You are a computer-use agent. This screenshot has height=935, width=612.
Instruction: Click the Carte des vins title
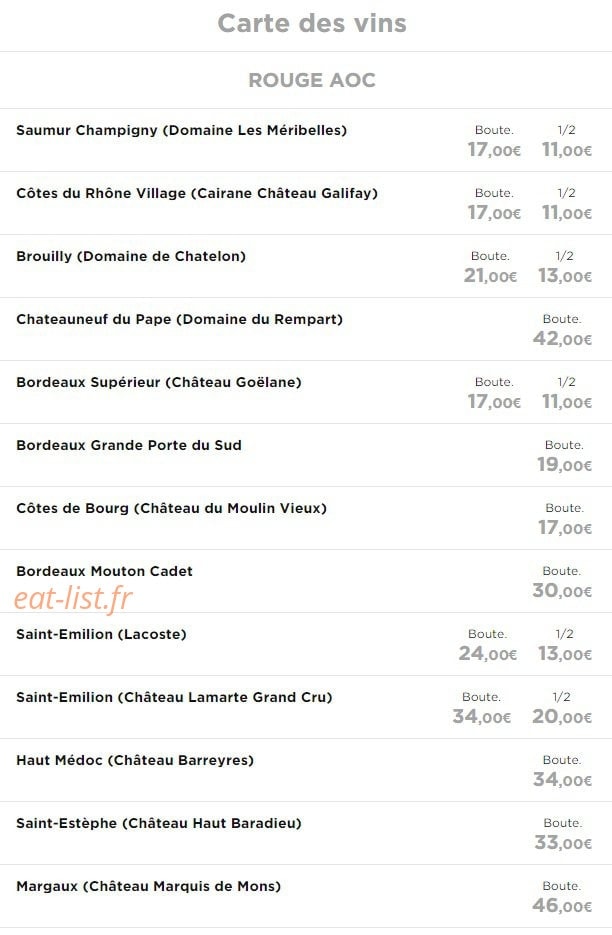(x=311, y=24)
